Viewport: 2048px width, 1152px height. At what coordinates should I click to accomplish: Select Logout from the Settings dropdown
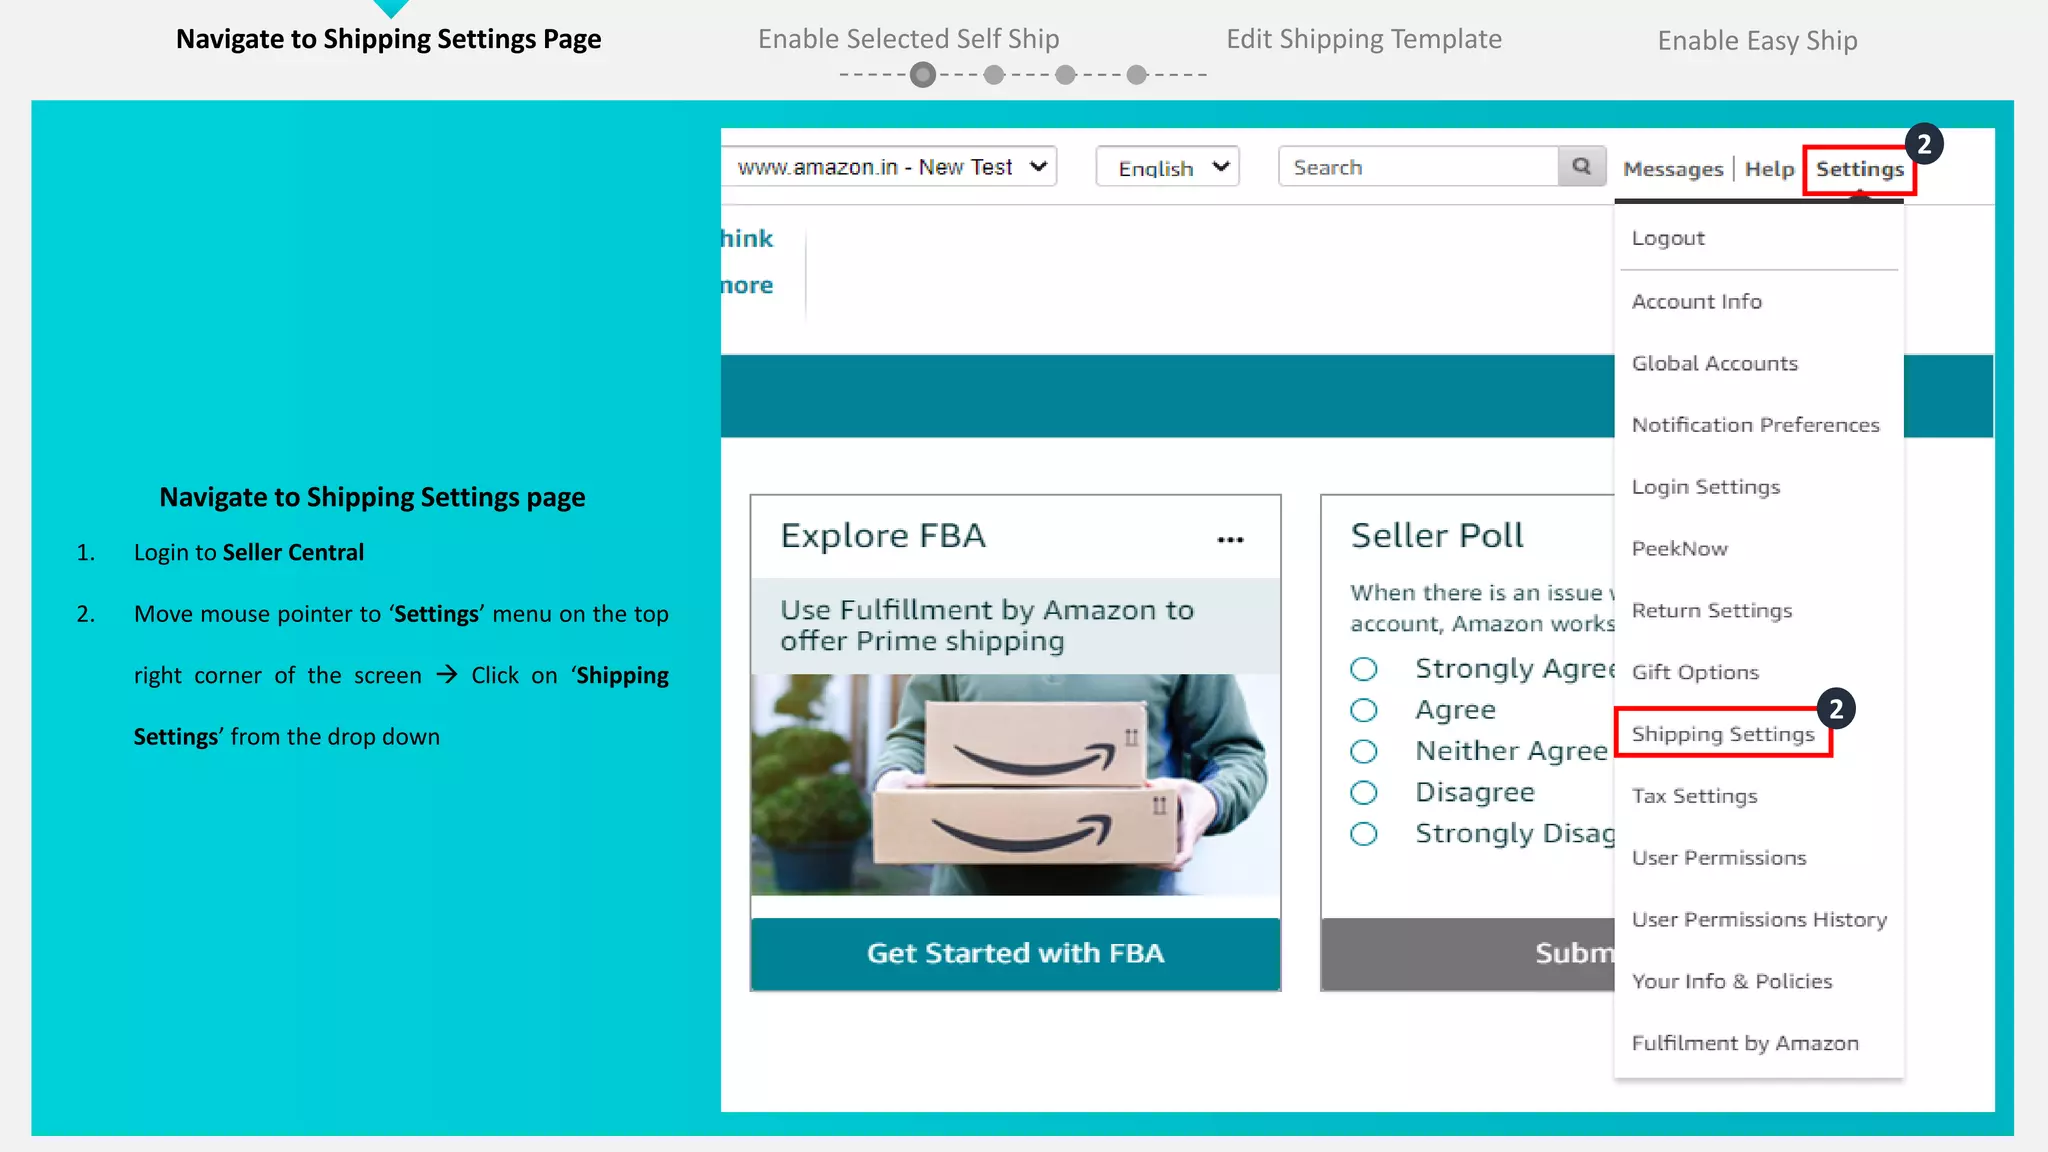(x=1667, y=238)
